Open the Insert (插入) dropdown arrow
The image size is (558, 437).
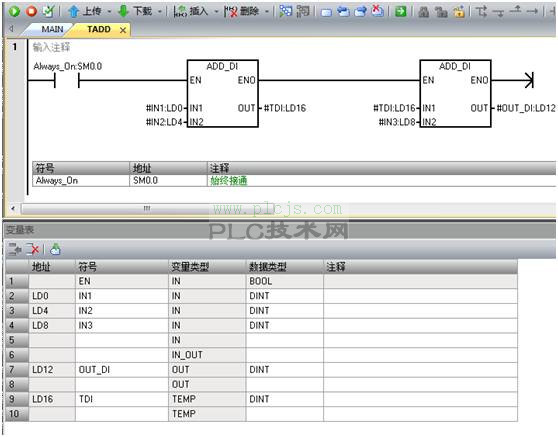pyautogui.click(x=216, y=12)
